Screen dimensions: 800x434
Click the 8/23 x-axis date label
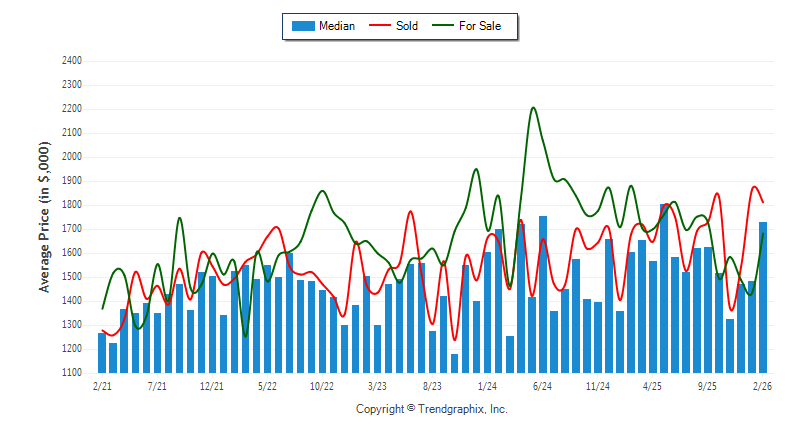(433, 385)
